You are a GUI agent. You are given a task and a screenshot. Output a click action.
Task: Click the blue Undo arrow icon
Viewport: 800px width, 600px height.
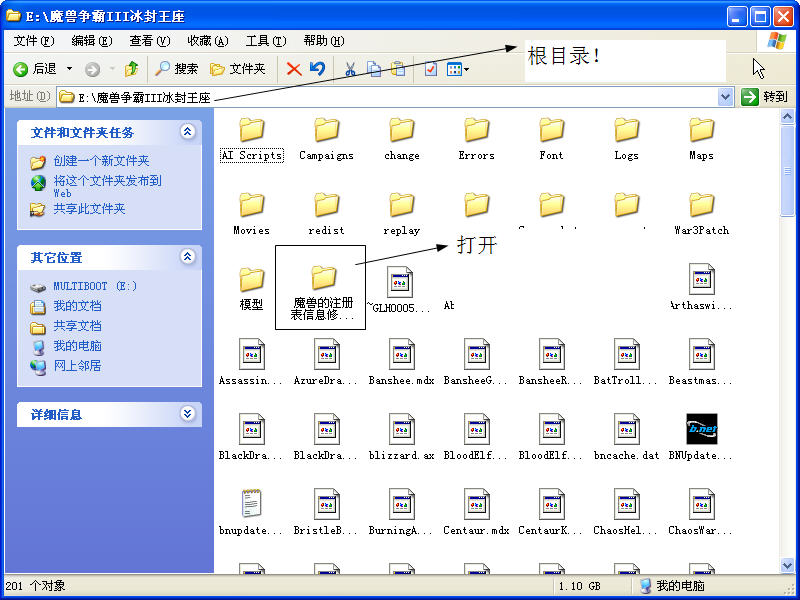tap(317, 69)
